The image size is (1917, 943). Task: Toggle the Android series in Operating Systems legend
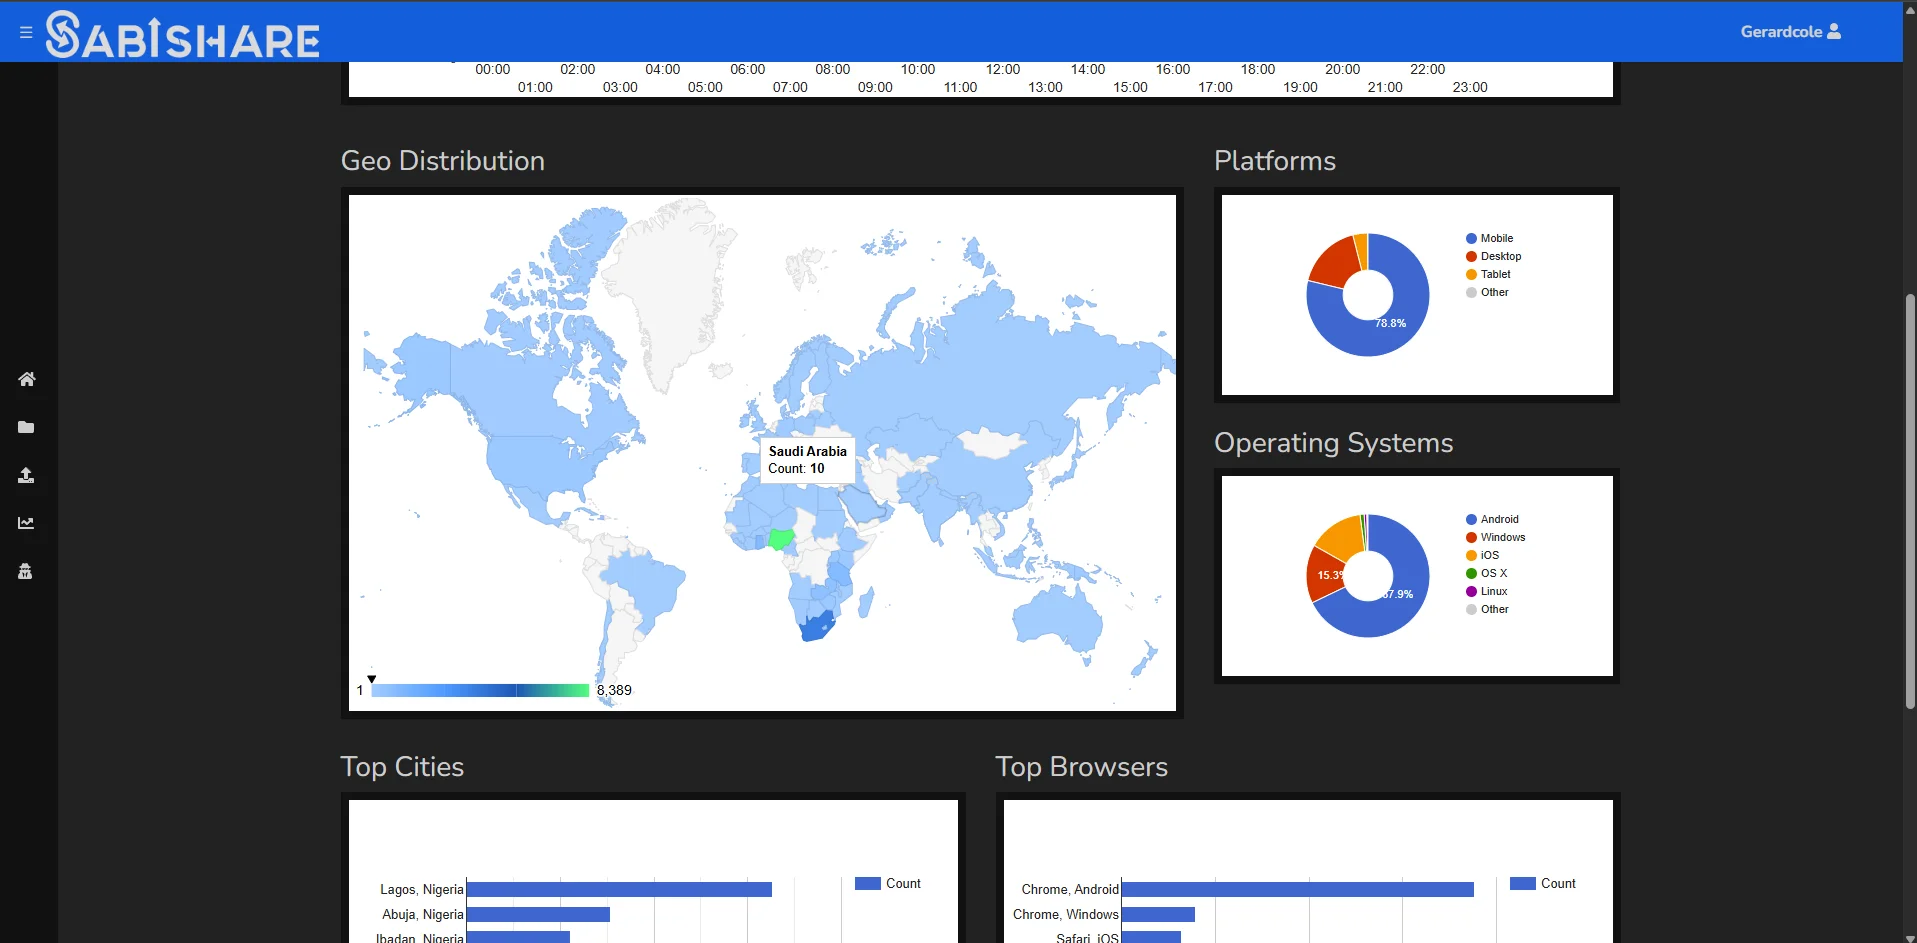pos(1495,519)
